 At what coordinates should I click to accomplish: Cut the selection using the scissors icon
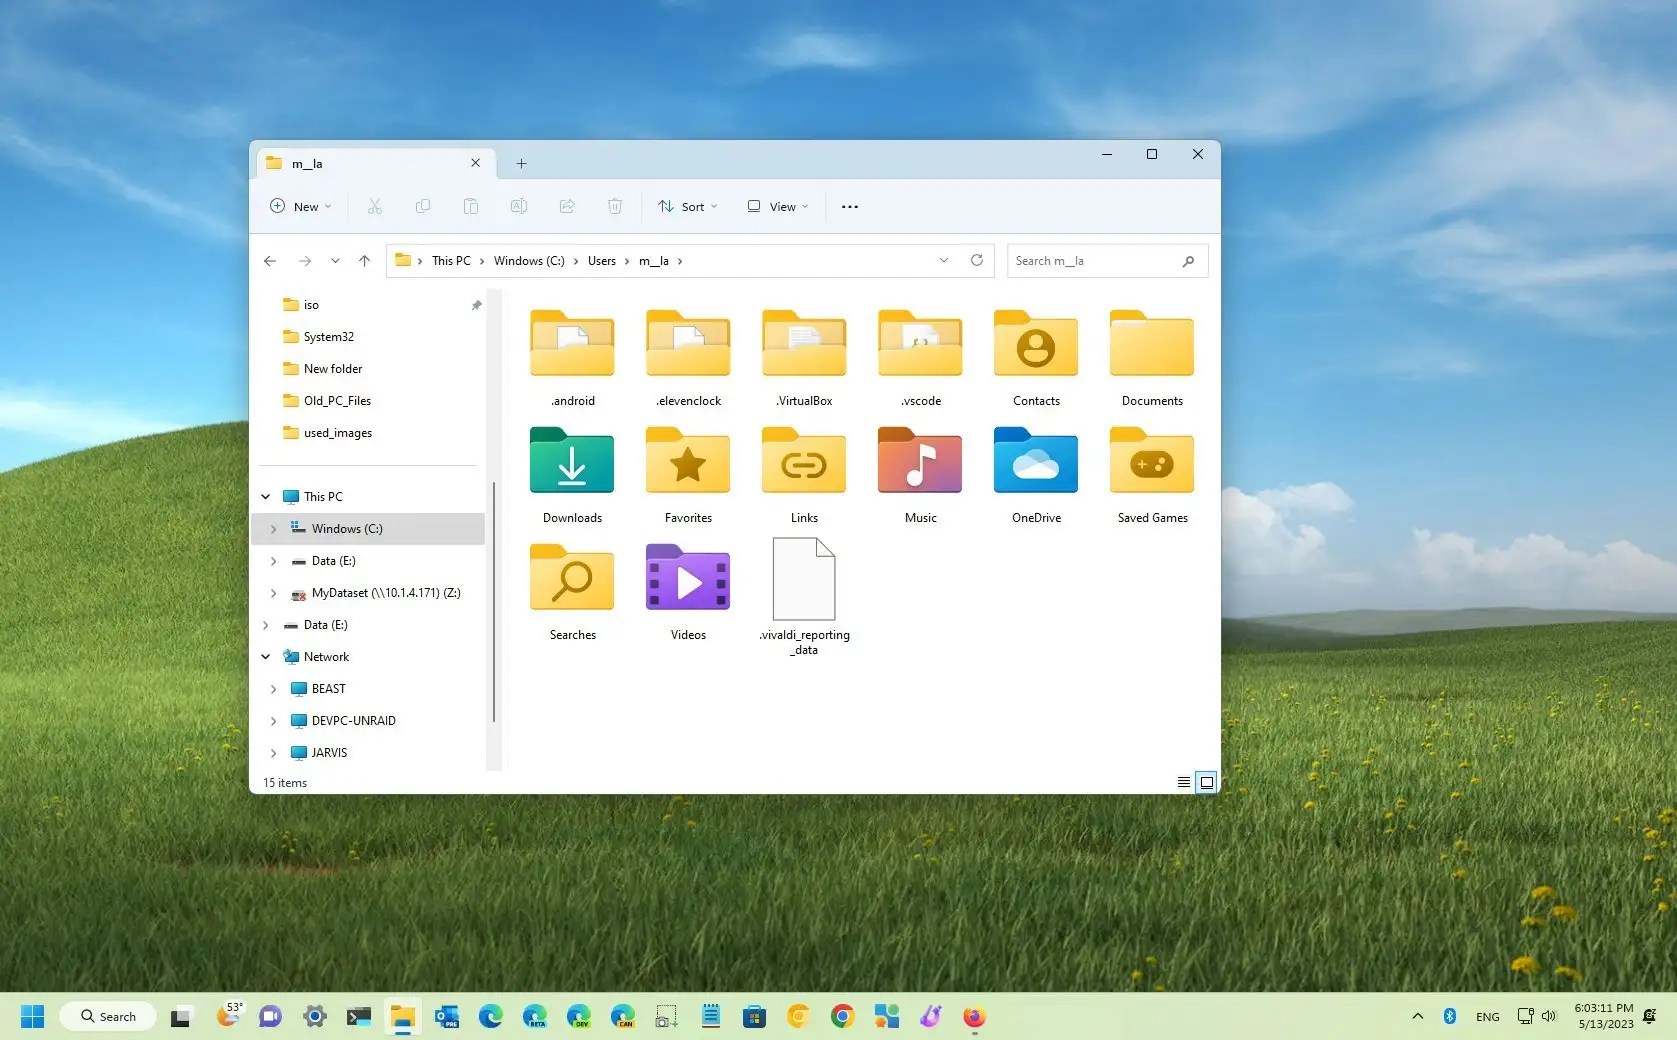(x=375, y=206)
